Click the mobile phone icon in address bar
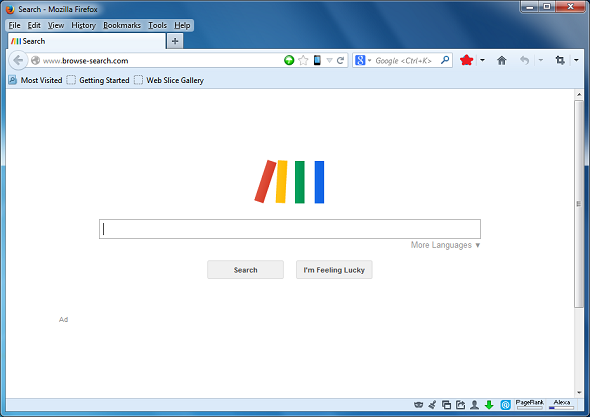The image size is (590, 417). tap(317, 60)
